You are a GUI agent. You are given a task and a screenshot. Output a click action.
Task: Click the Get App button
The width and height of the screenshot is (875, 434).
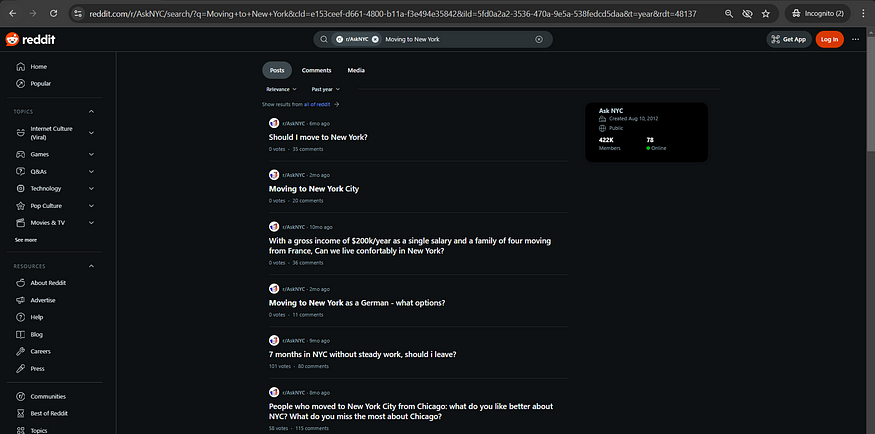(789, 39)
